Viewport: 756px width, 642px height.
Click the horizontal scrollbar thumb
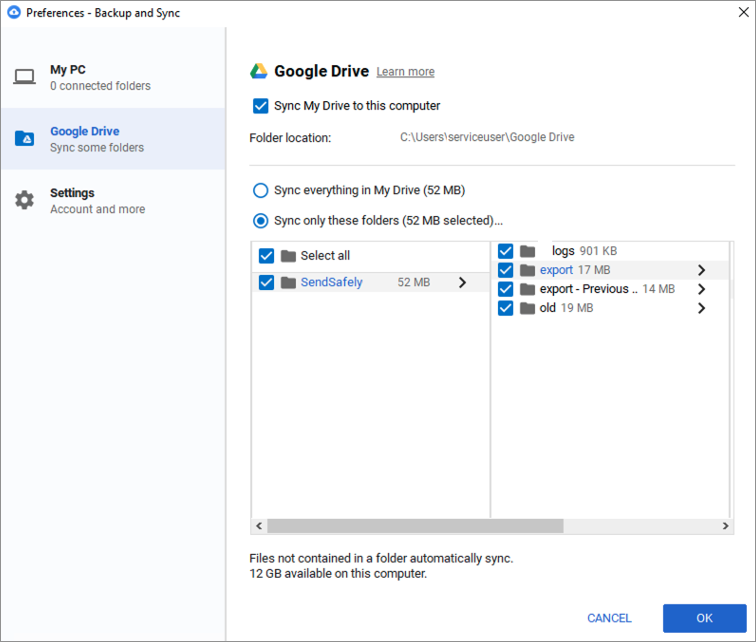(x=415, y=526)
